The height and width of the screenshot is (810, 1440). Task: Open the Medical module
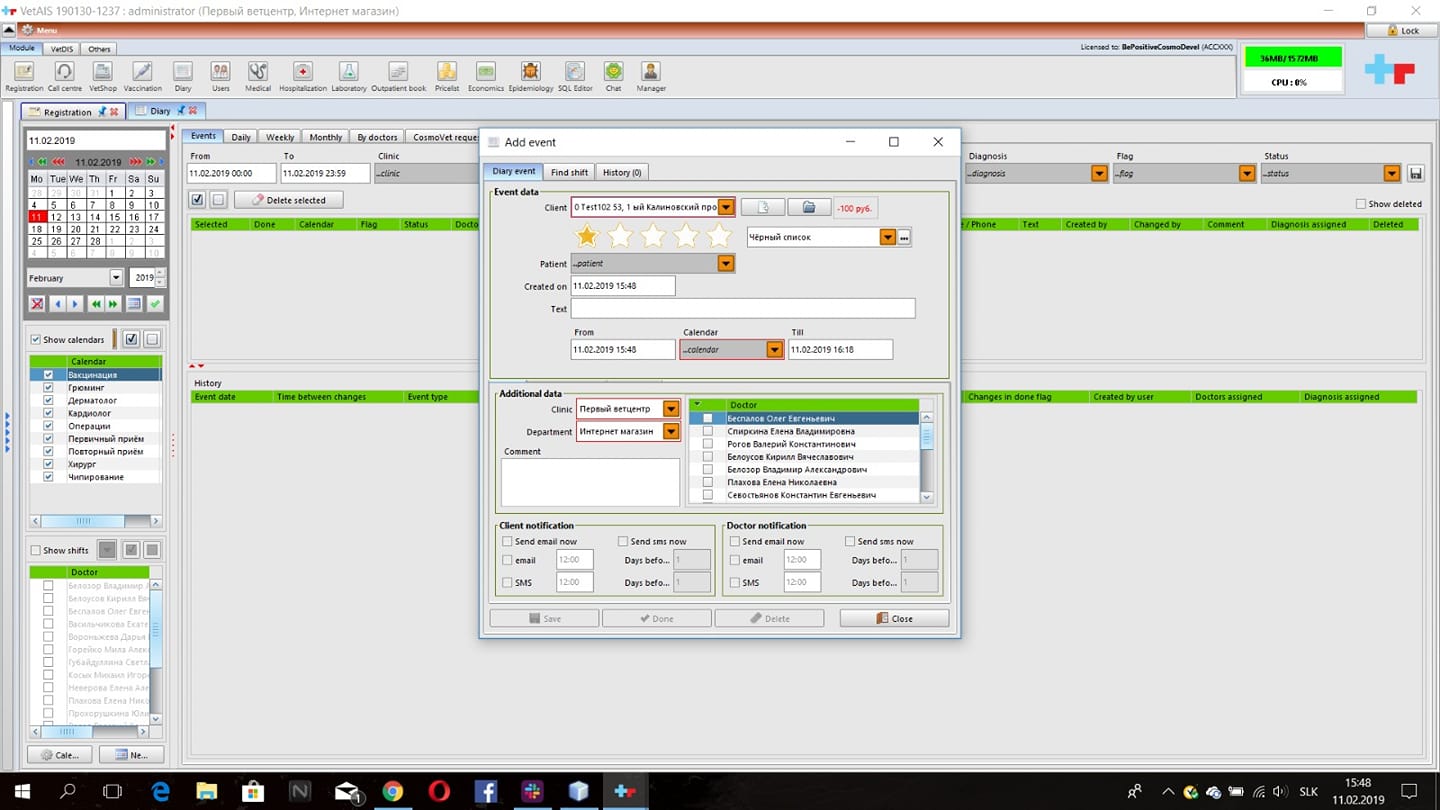pos(258,76)
